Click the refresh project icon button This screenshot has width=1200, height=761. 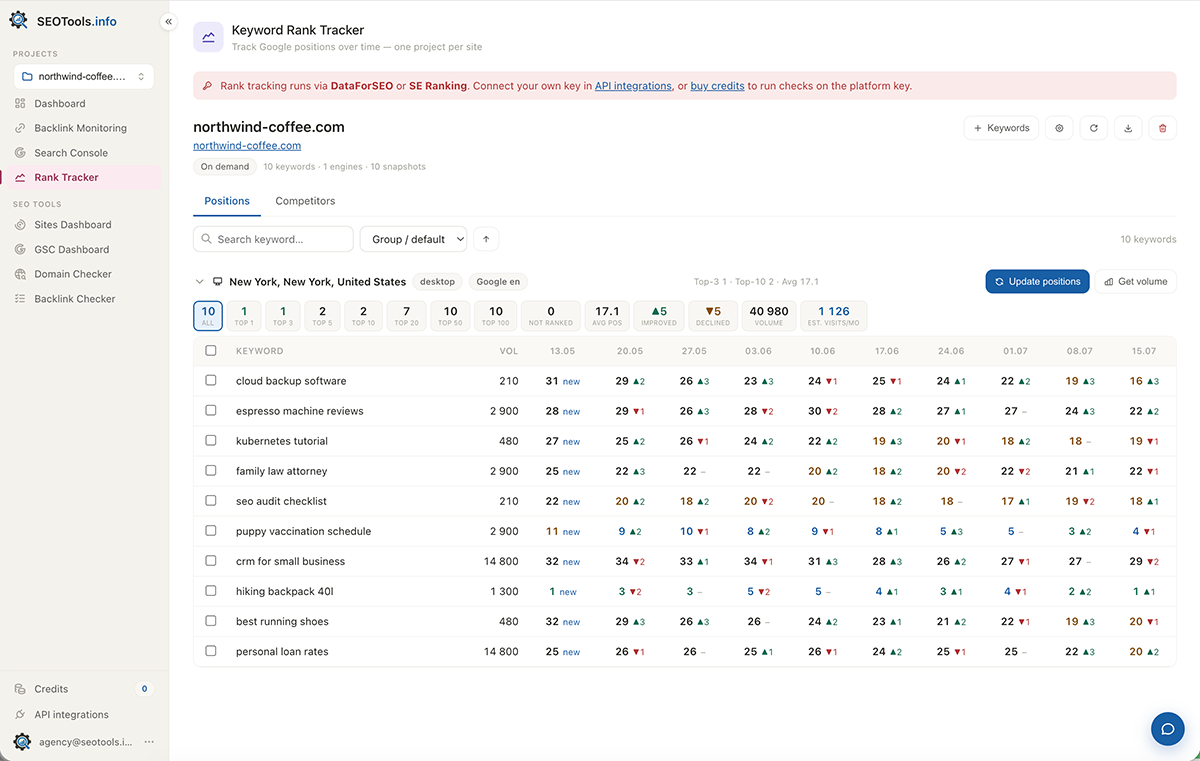(1094, 128)
